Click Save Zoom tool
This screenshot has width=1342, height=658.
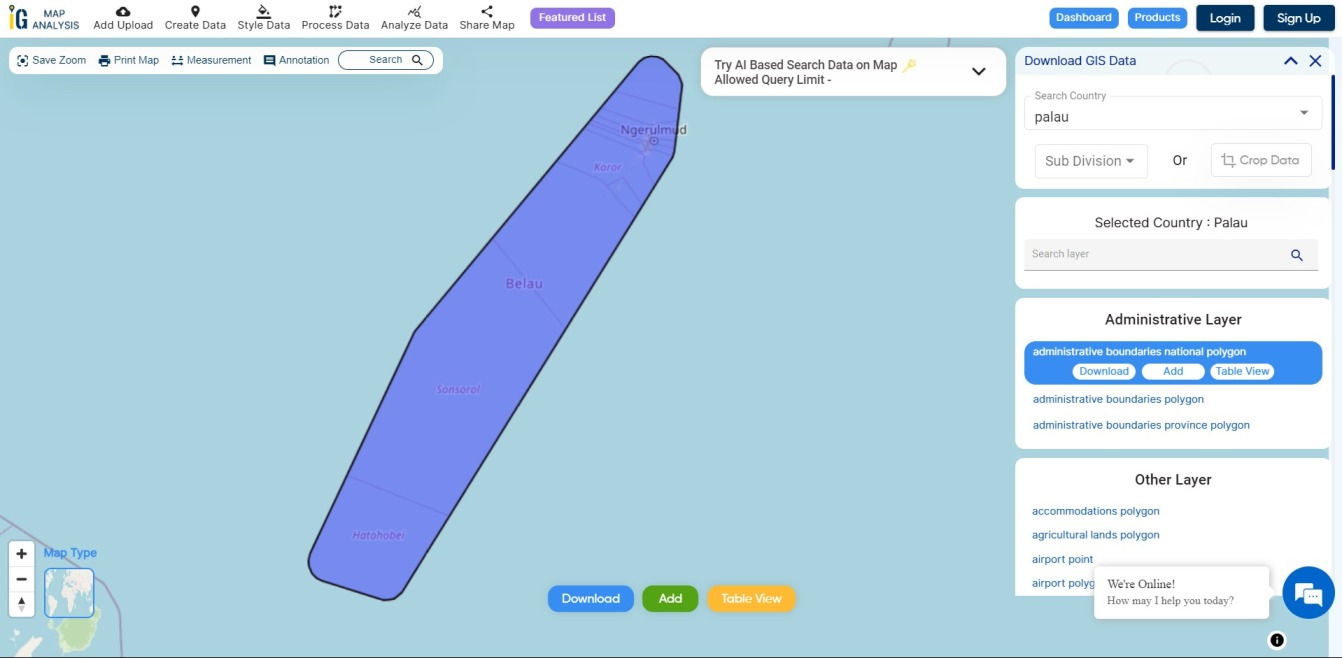51,60
